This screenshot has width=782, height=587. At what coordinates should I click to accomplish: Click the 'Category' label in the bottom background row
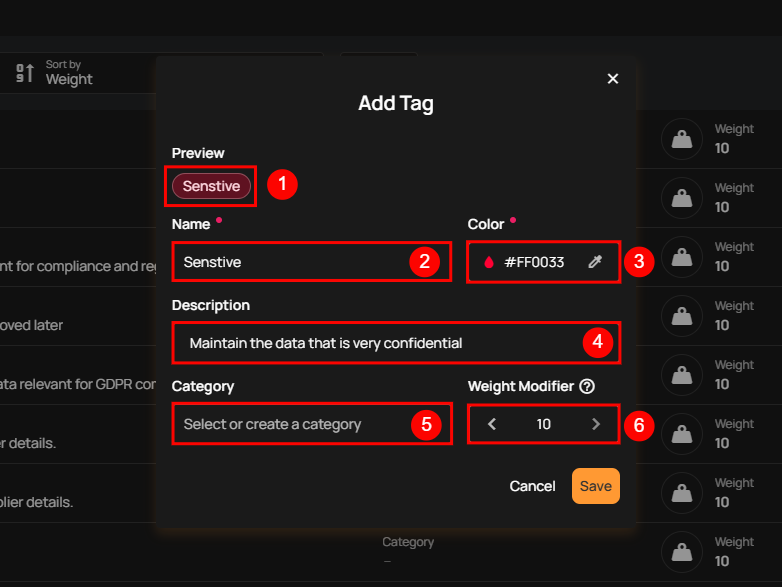(x=408, y=542)
